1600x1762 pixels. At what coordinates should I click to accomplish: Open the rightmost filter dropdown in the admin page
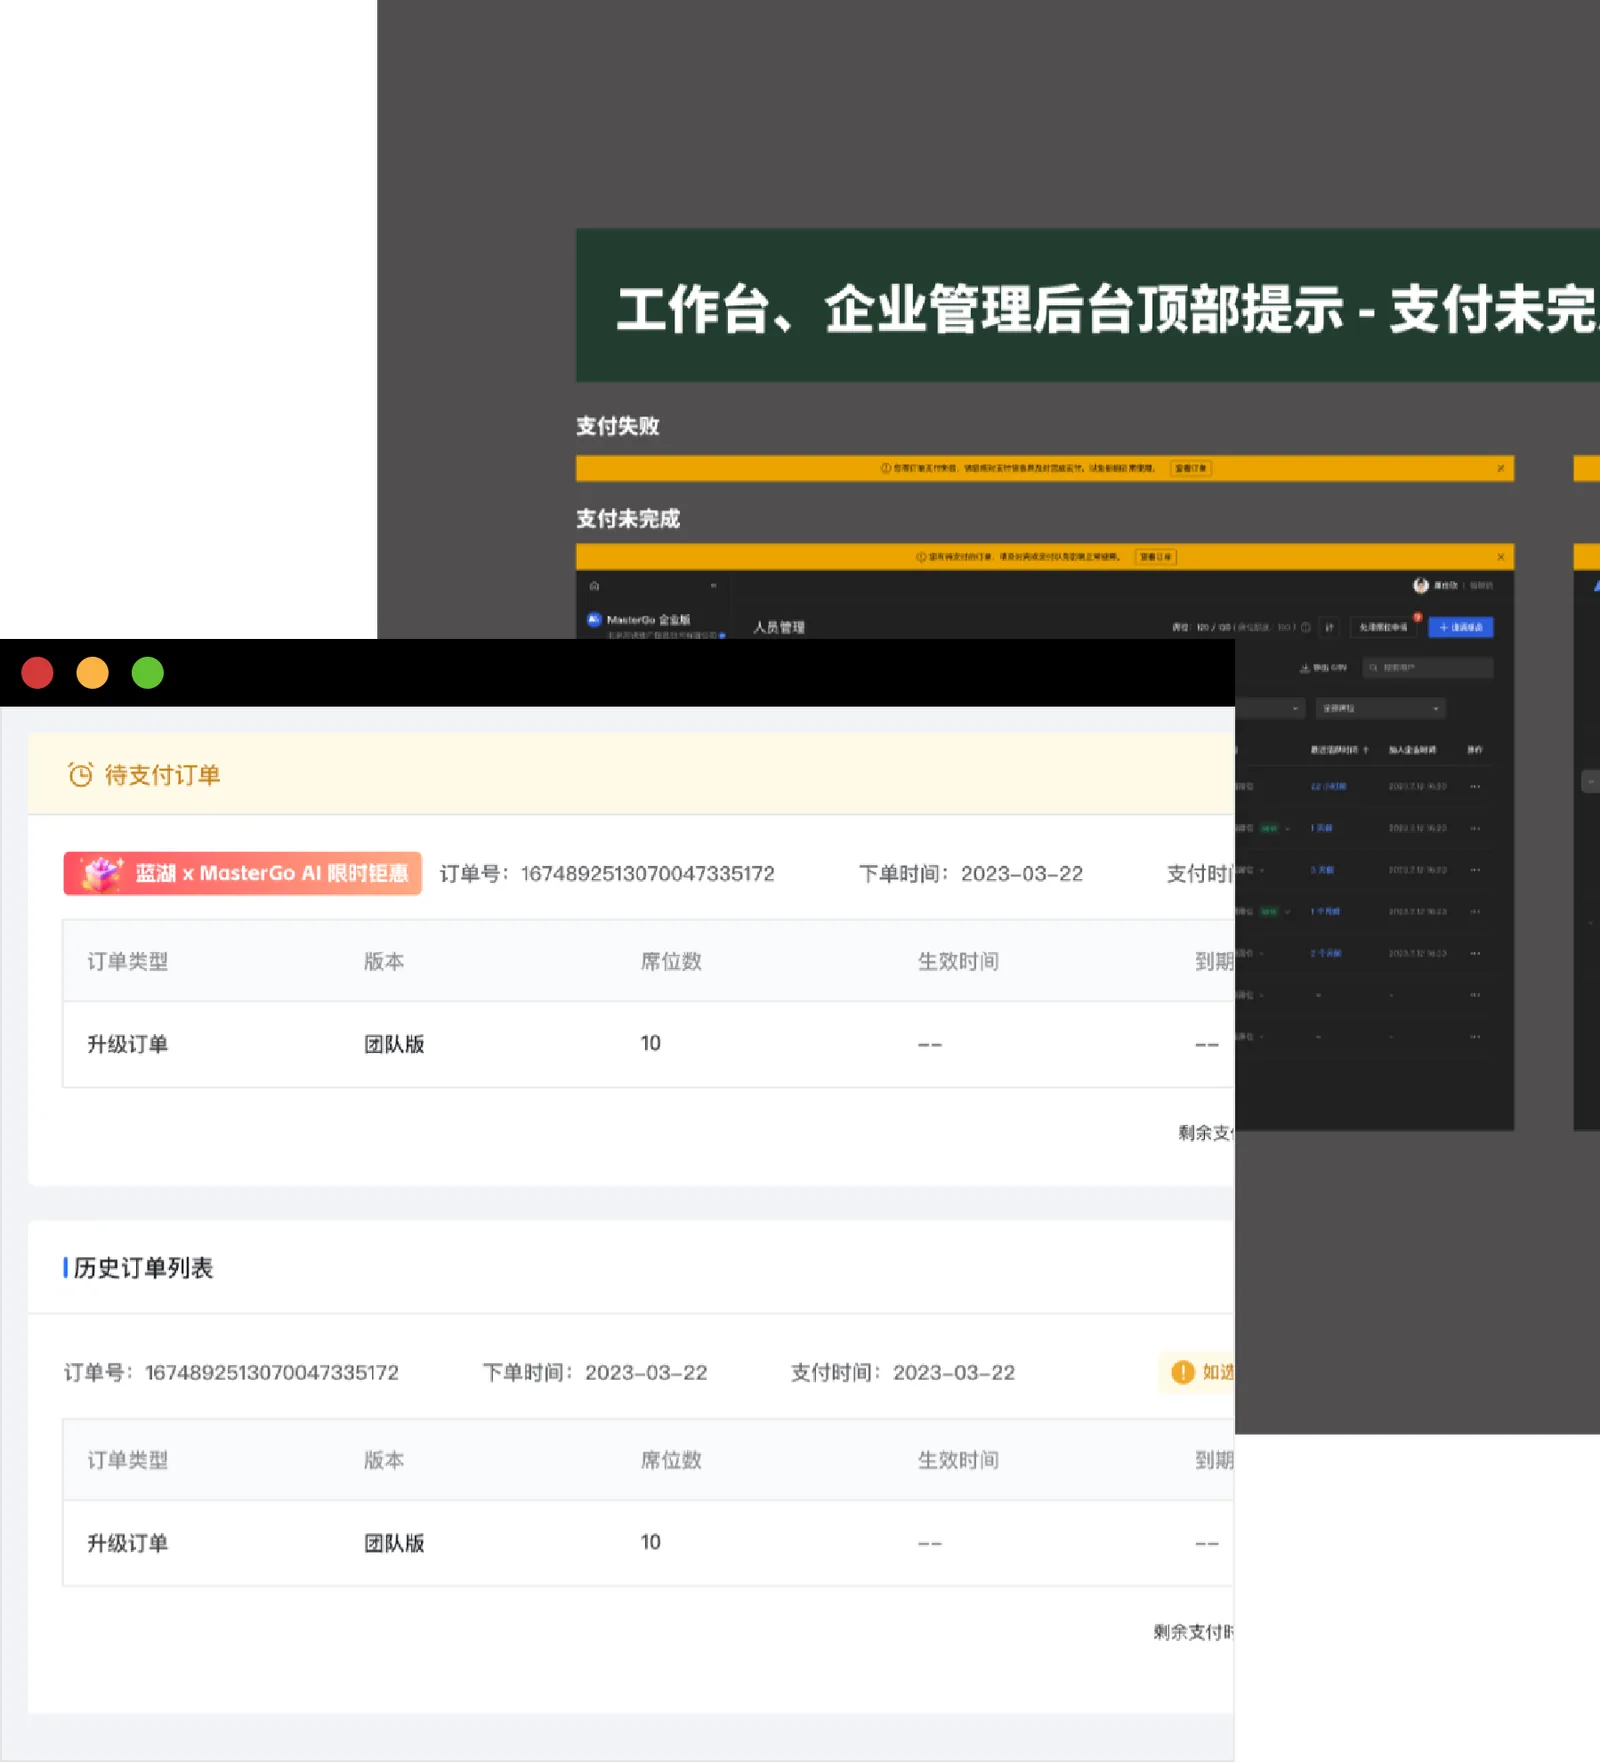click(1380, 708)
